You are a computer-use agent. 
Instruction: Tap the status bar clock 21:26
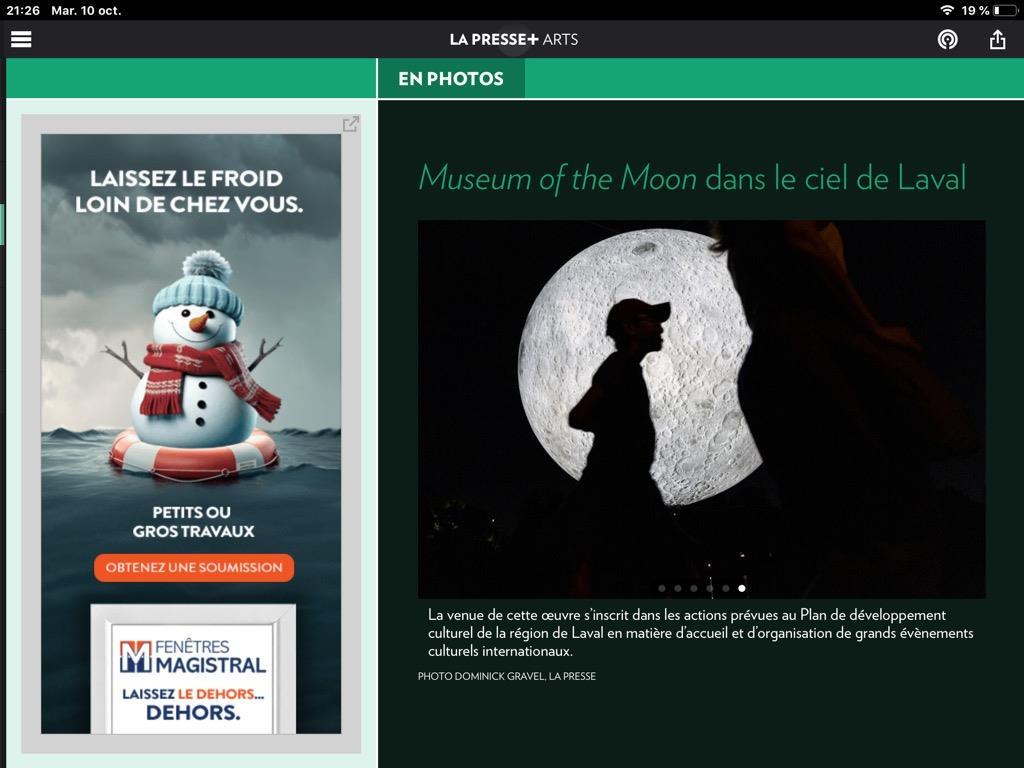click(x=23, y=10)
